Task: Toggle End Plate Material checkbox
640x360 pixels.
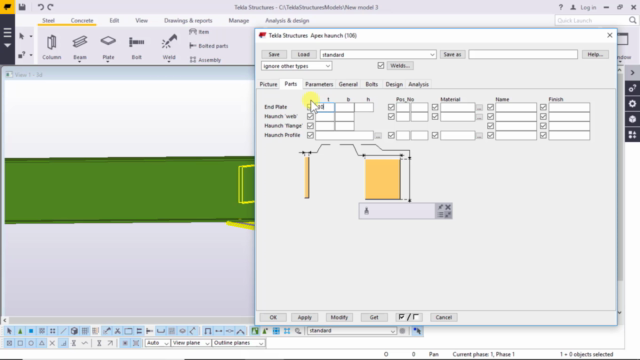Action: (x=435, y=107)
